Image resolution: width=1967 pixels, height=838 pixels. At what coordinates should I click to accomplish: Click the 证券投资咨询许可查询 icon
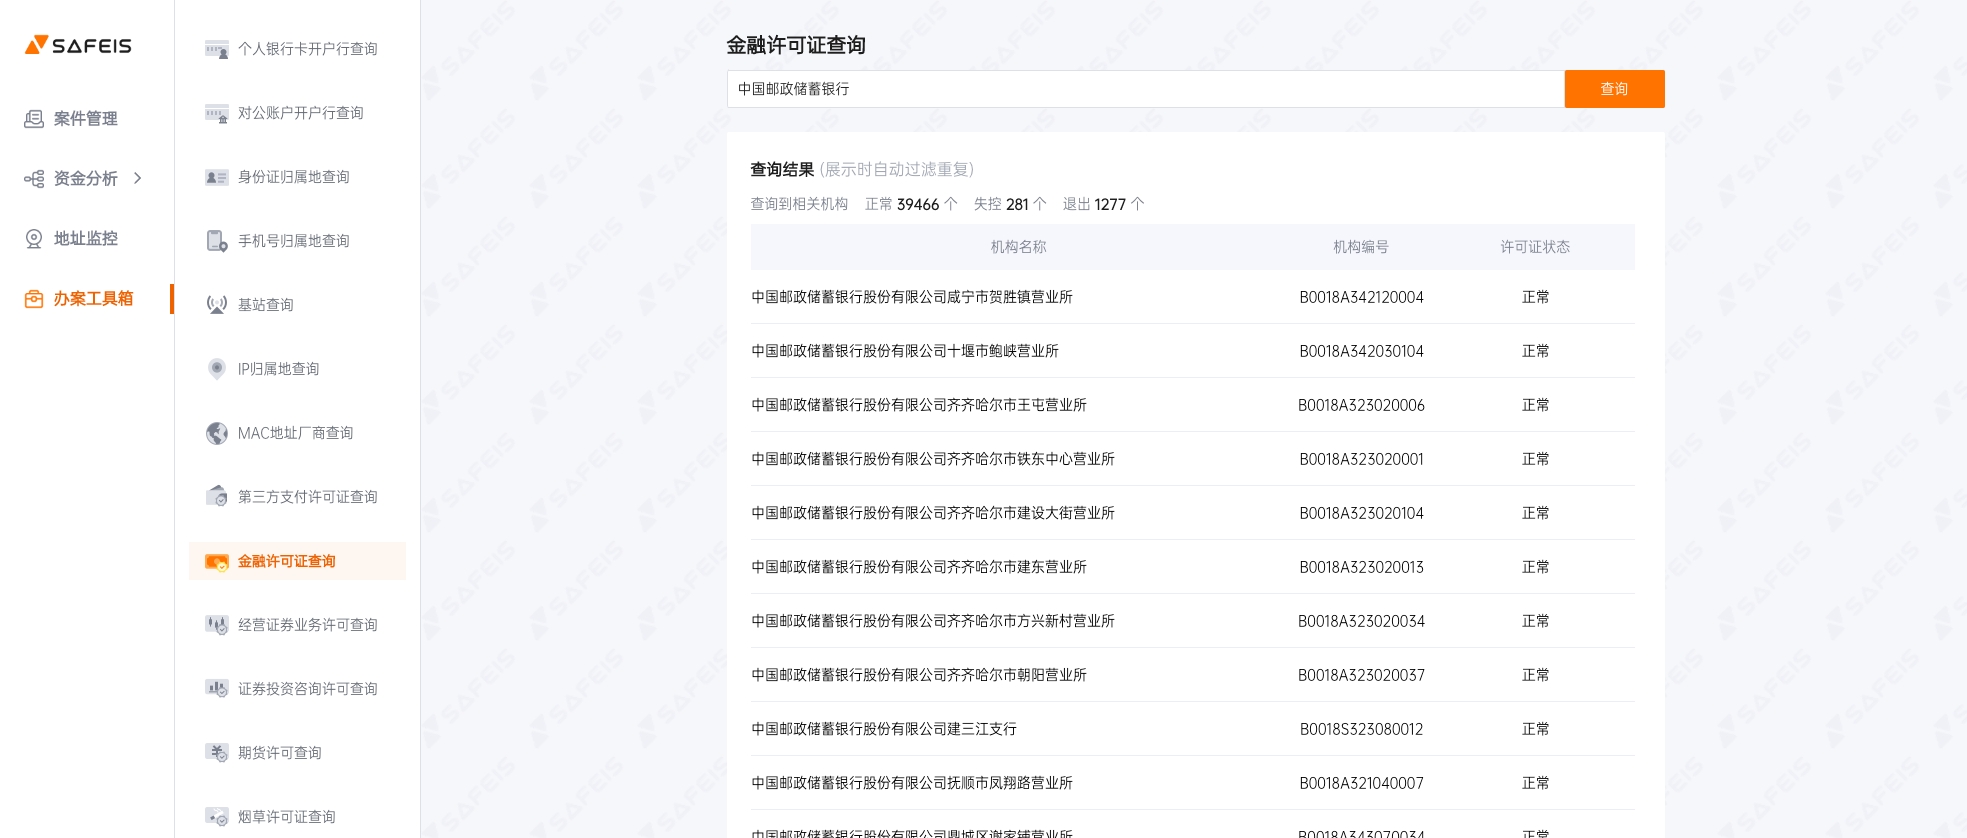click(x=217, y=689)
